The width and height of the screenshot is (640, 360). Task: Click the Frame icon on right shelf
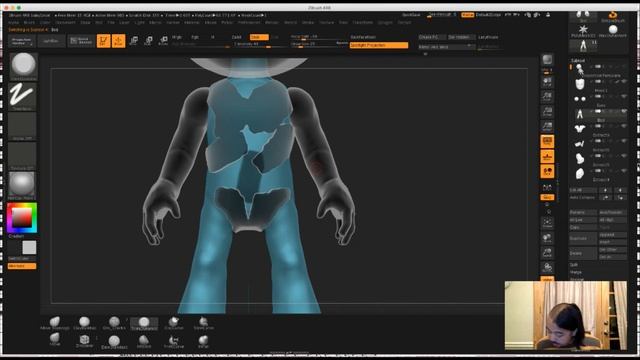pyautogui.click(x=547, y=223)
